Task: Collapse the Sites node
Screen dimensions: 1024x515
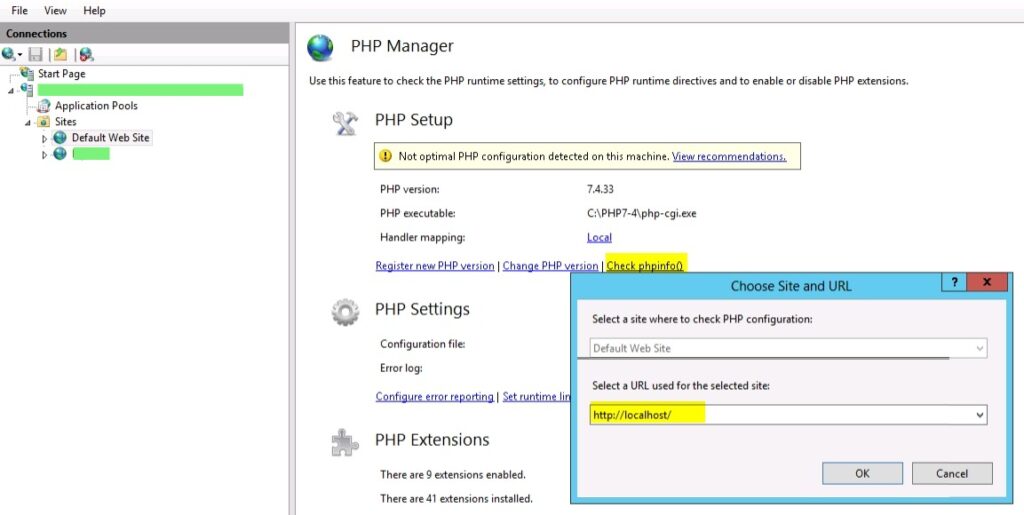Action: point(28,122)
